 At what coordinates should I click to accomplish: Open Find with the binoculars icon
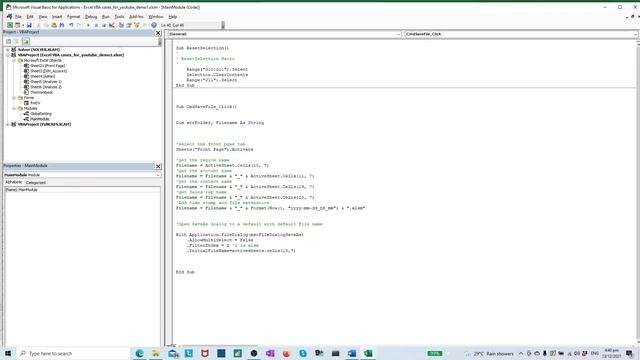[x=62, y=25]
